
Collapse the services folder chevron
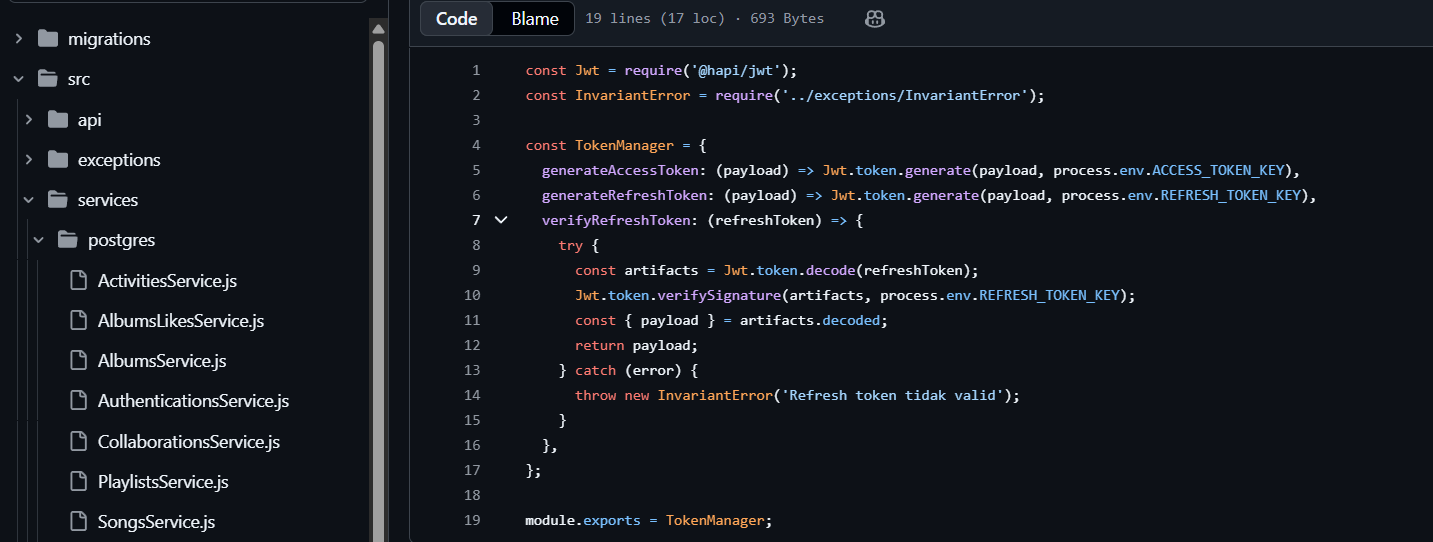29,200
